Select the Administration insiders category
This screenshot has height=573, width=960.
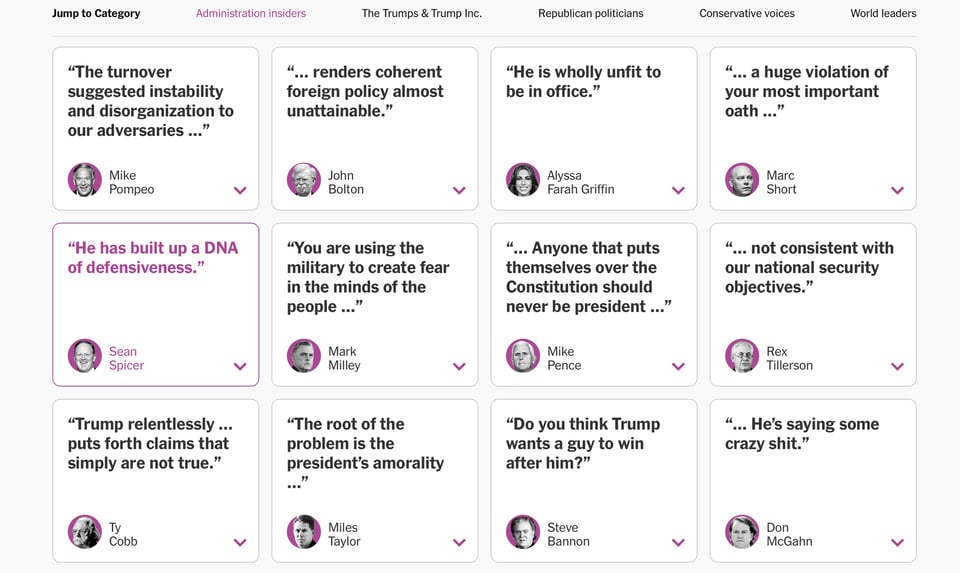click(251, 14)
